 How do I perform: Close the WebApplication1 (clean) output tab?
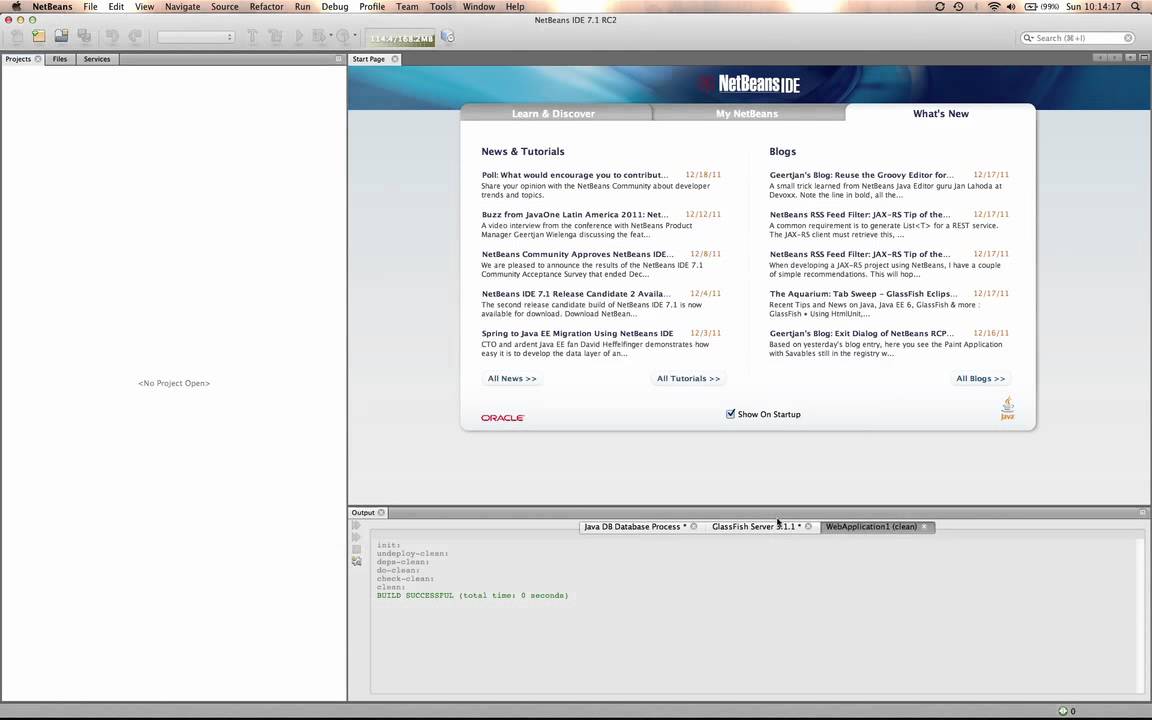(x=924, y=526)
